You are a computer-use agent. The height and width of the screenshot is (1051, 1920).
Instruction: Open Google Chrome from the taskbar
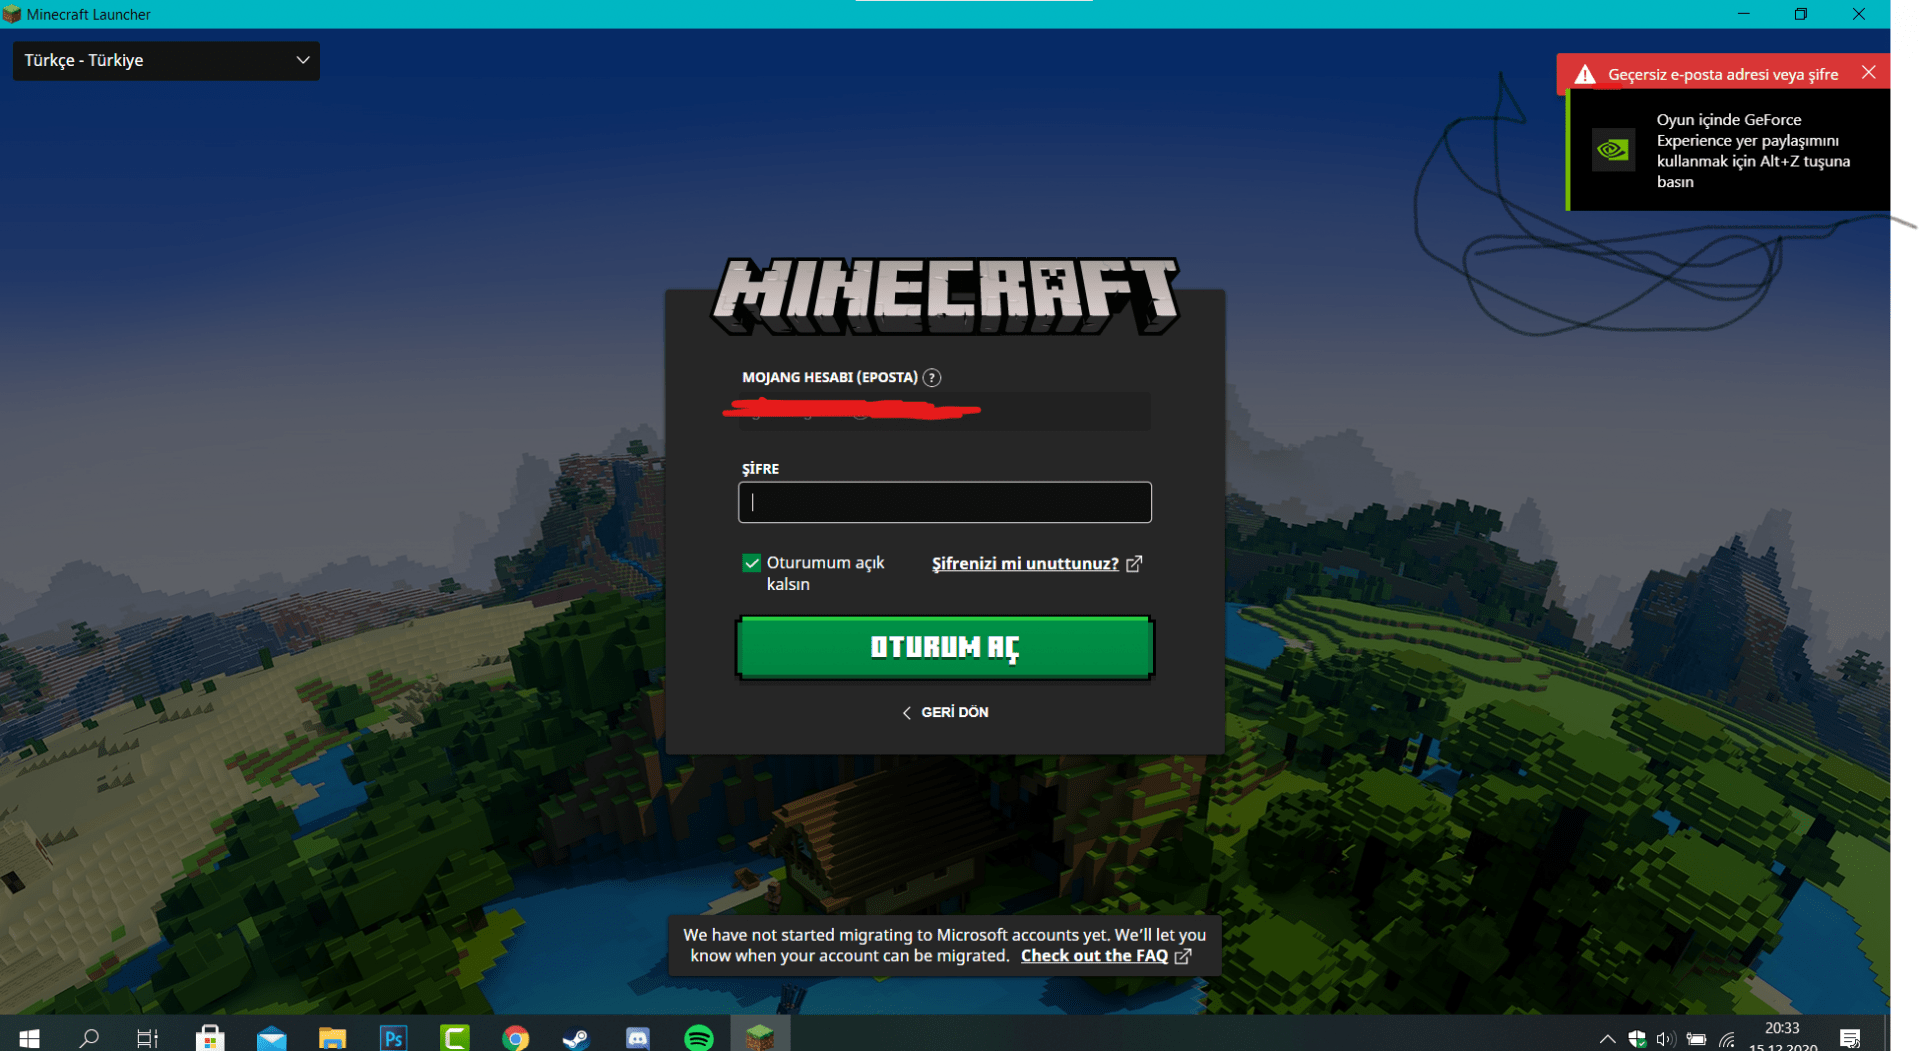coord(516,1038)
